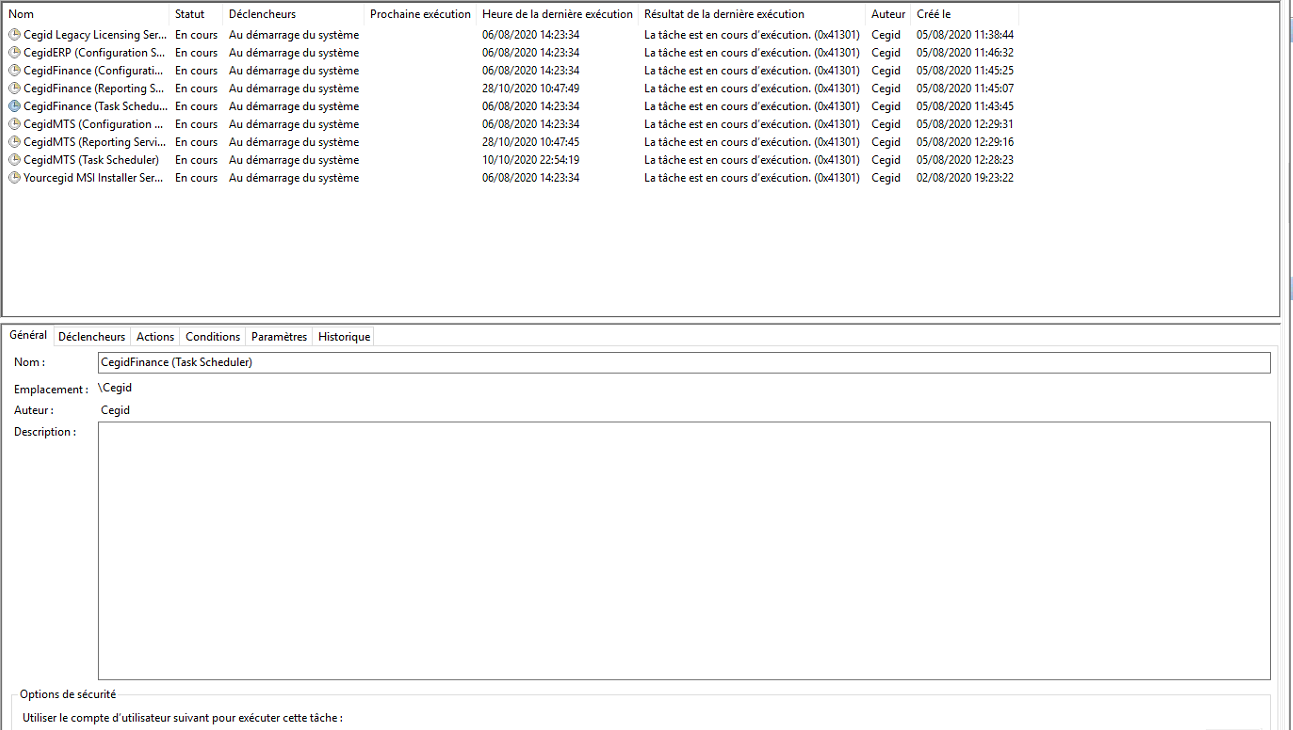Viewport: 1293px width, 730px height.
Task: Click the Yourcegid MSI Installer task clock icon
Action: tap(15, 178)
